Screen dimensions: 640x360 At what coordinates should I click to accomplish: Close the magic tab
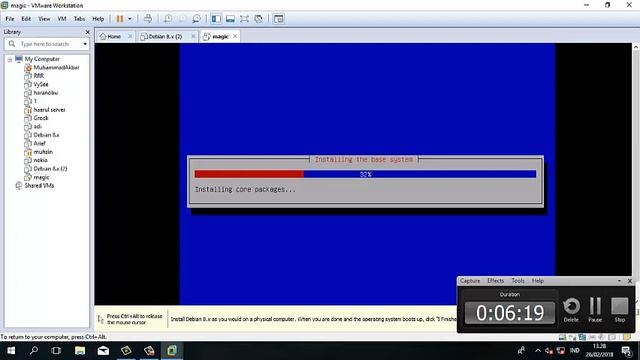pyautogui.click(x=235, y=36)
